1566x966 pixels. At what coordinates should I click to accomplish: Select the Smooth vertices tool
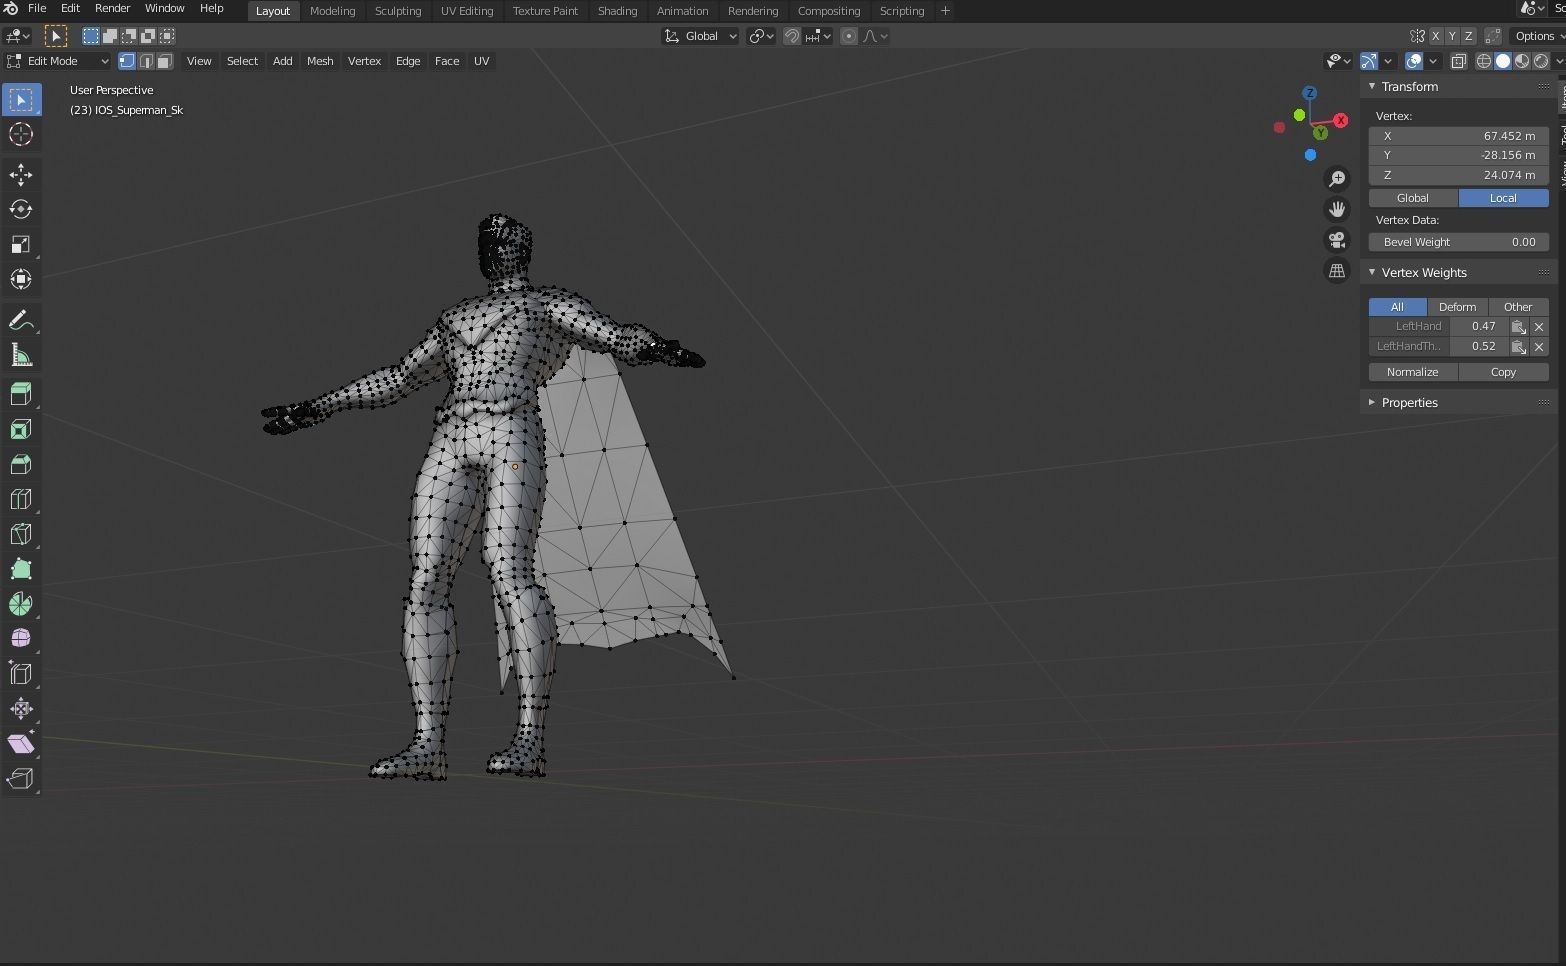pyautogui.click(x=21, y=638)
